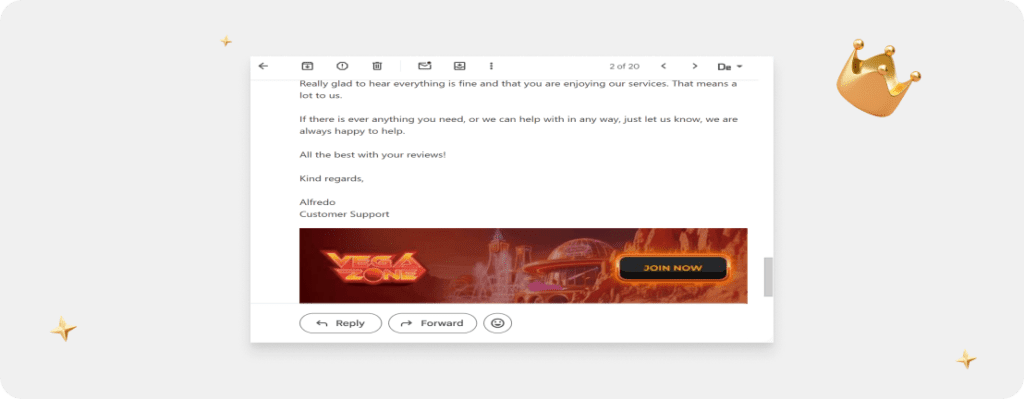Click the "2 of 20" message counter

pos(624,66)
